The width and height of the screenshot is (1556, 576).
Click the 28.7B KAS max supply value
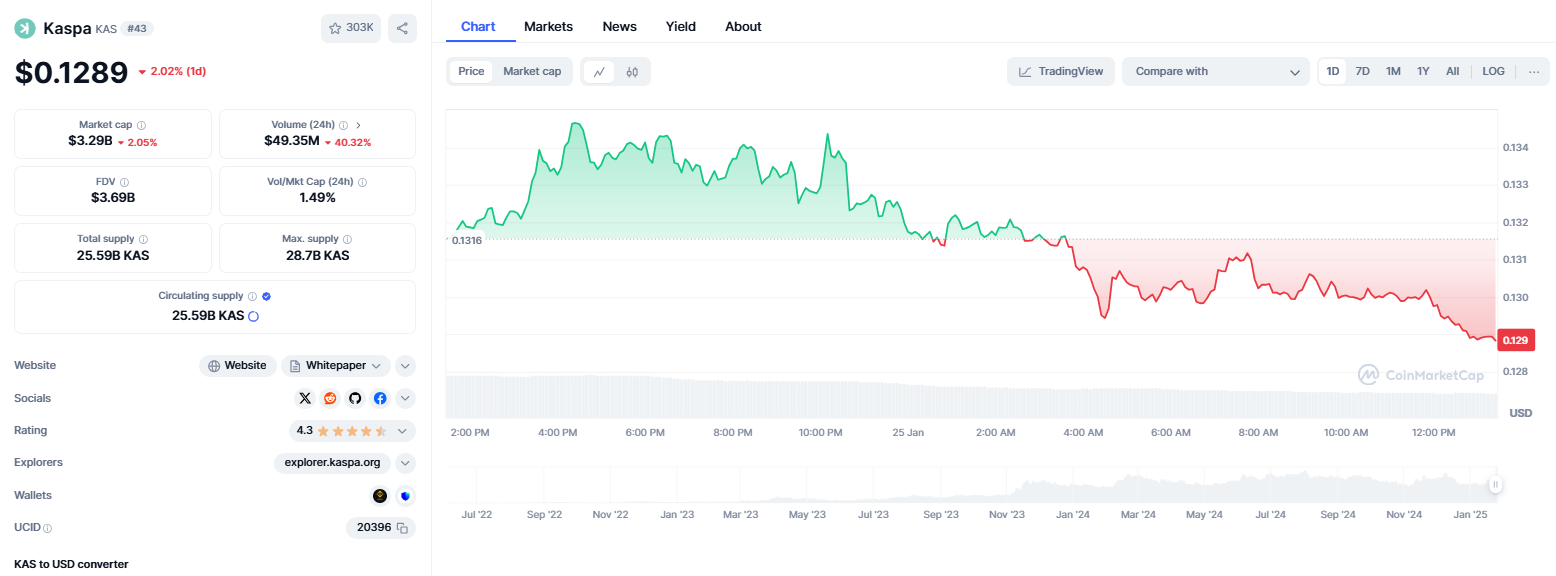[317, 255]
